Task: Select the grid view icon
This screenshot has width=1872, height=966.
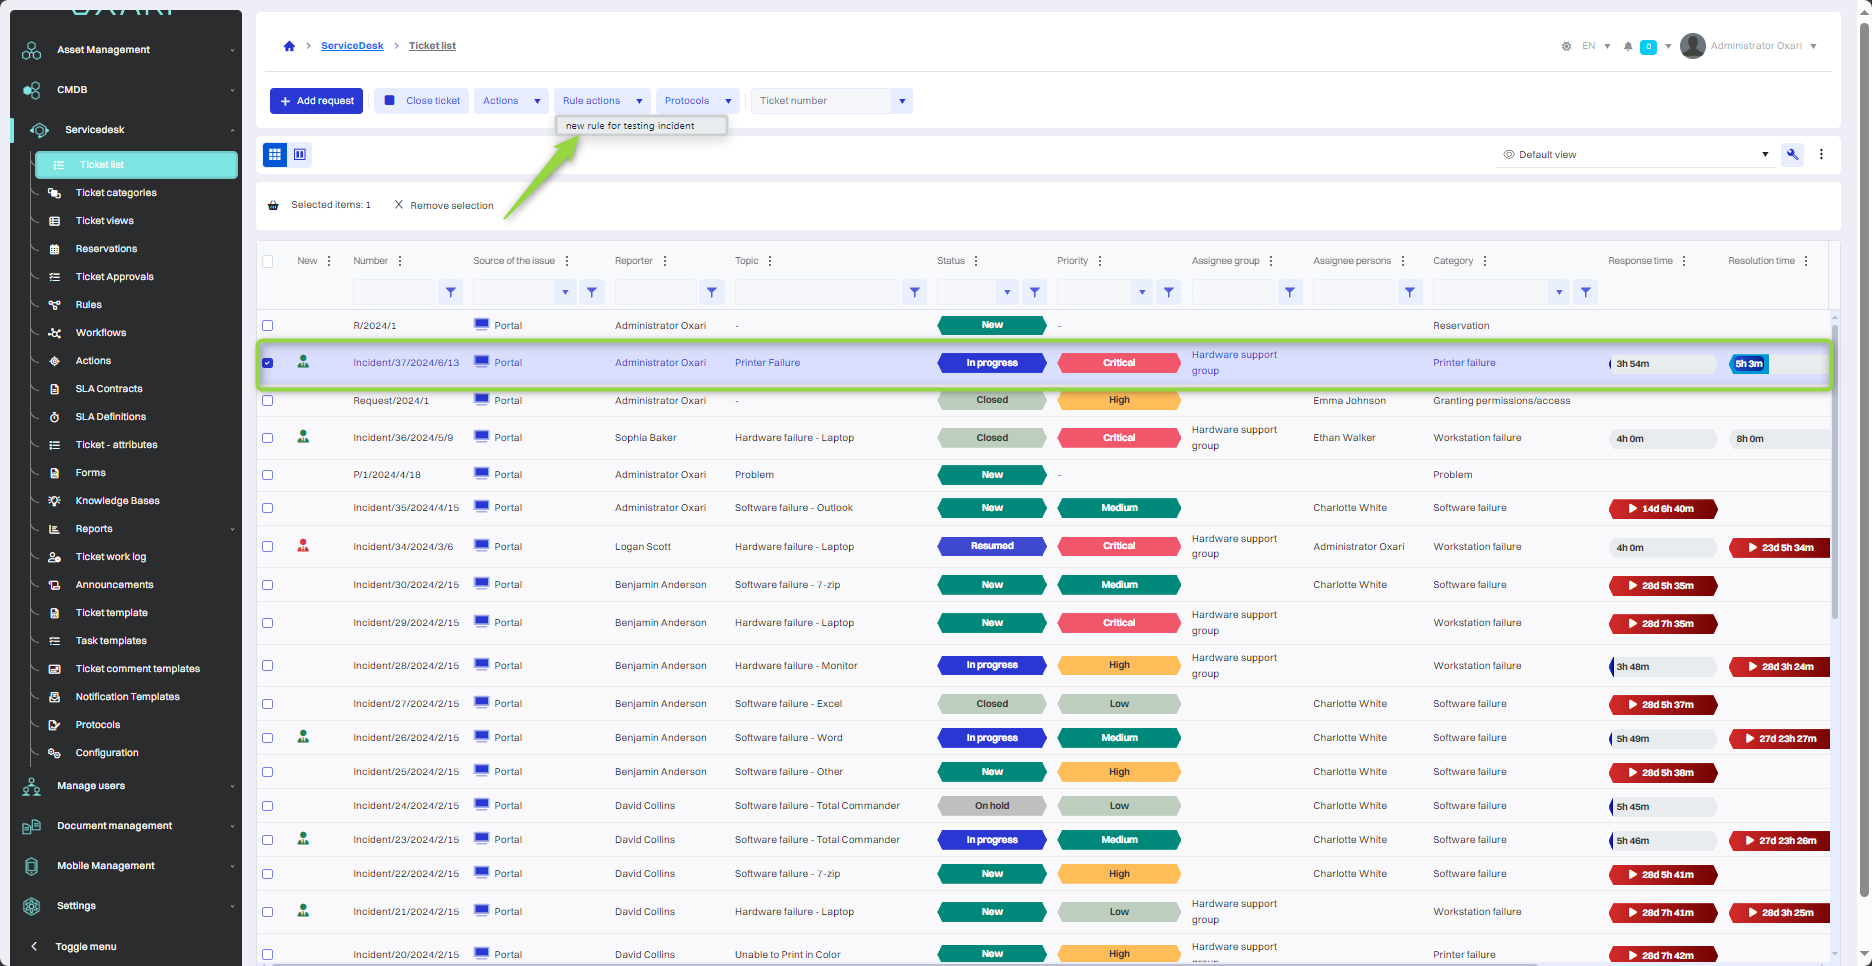Action: pyautogui.click(x=274, y=154)
